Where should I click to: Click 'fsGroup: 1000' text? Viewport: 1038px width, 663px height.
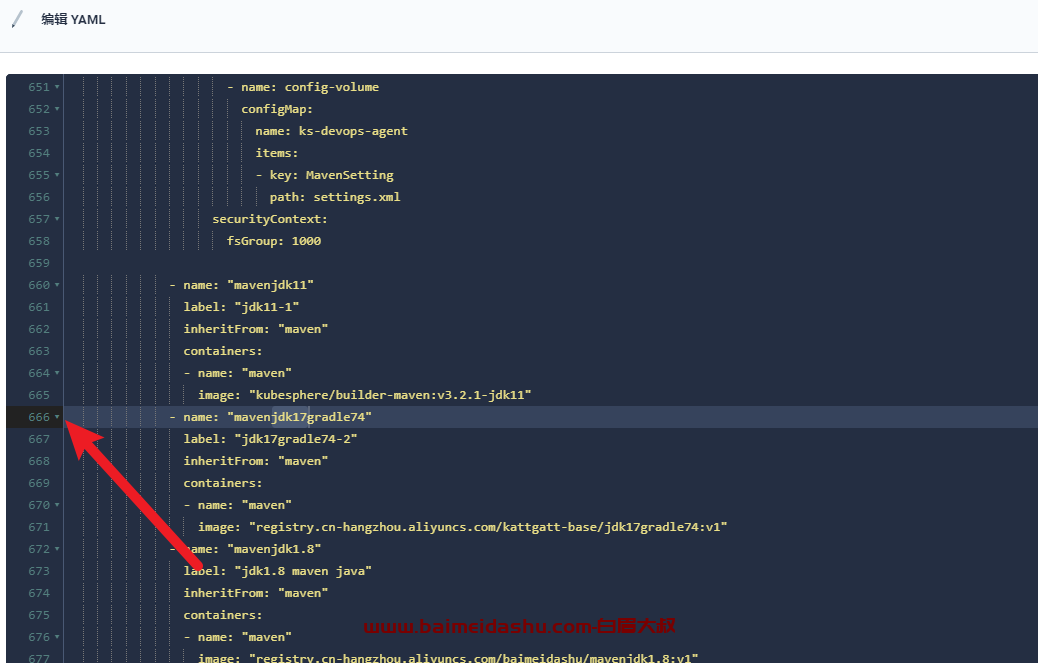pyautogui.click(x=273, y=241)
